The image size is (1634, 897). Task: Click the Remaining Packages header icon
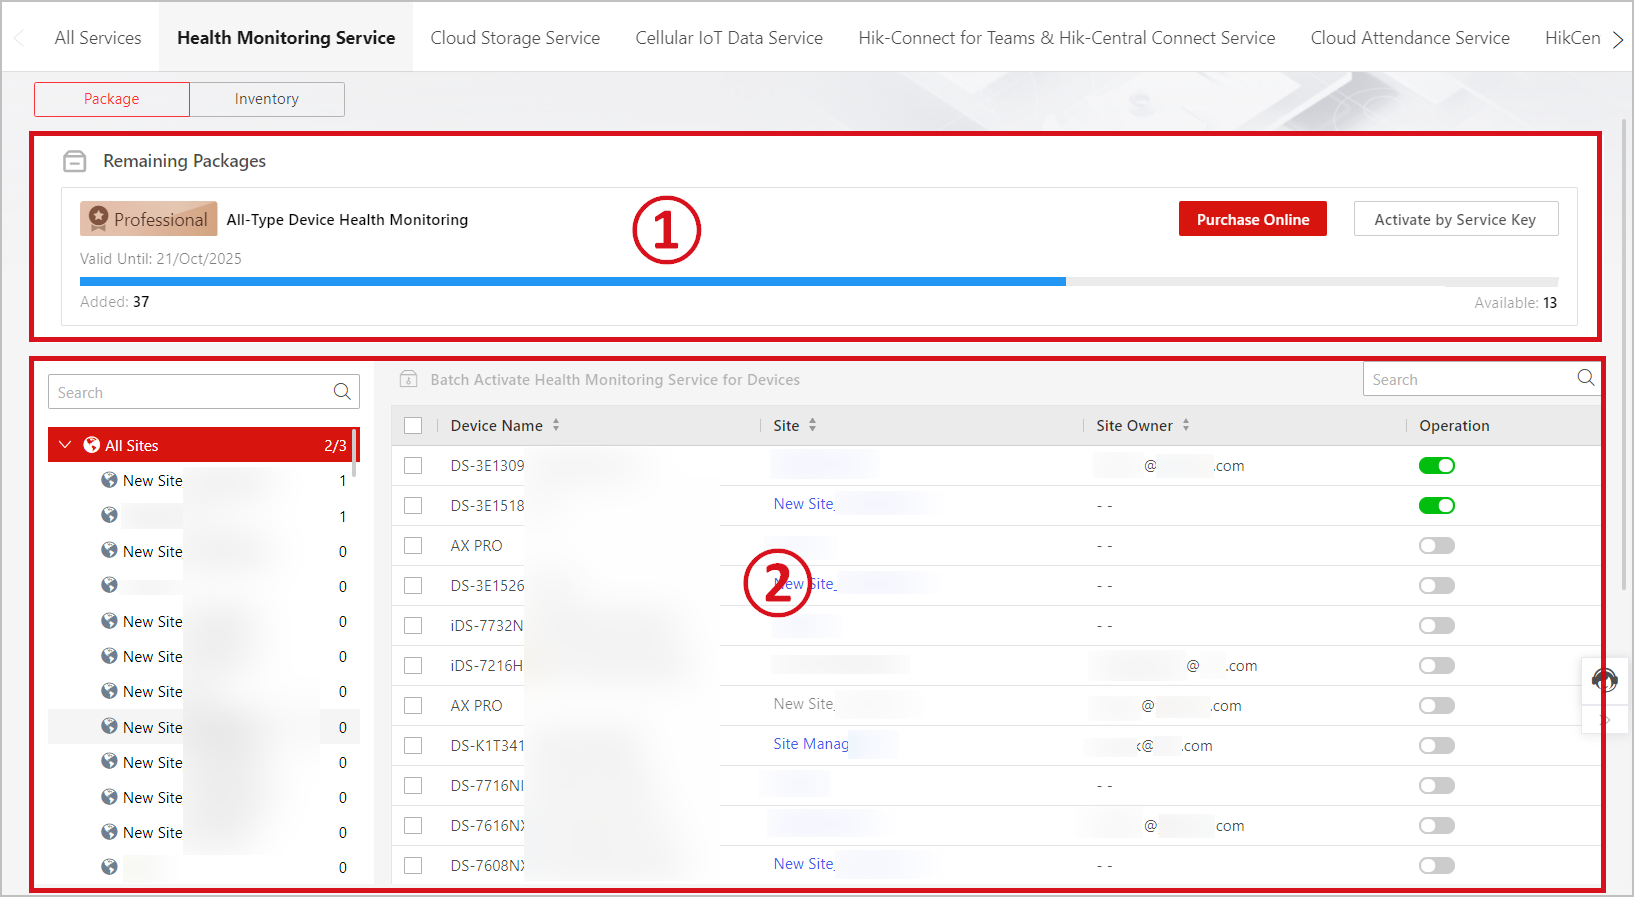75,161
